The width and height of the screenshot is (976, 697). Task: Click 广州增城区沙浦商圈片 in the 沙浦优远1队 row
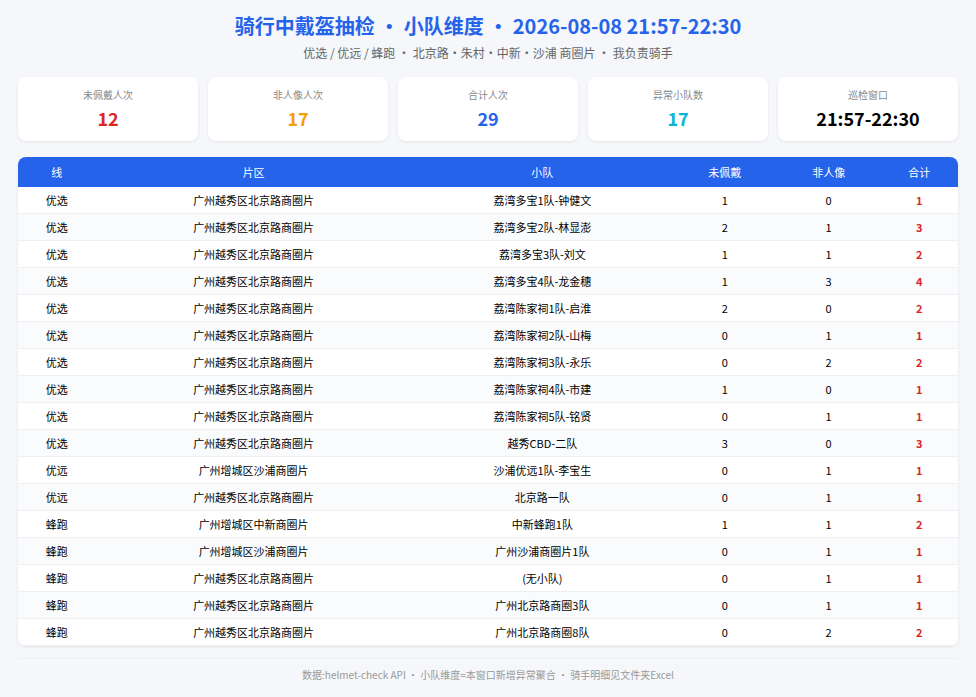pyautogui.click(x=253, y=470)
